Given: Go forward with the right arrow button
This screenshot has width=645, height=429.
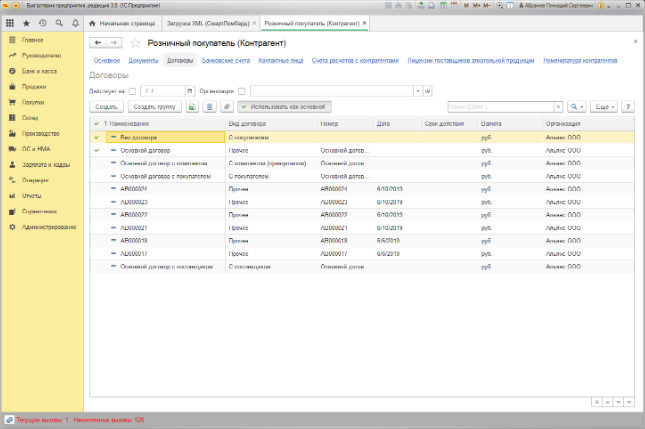Looking at the screenshot, I should (114, 42).
